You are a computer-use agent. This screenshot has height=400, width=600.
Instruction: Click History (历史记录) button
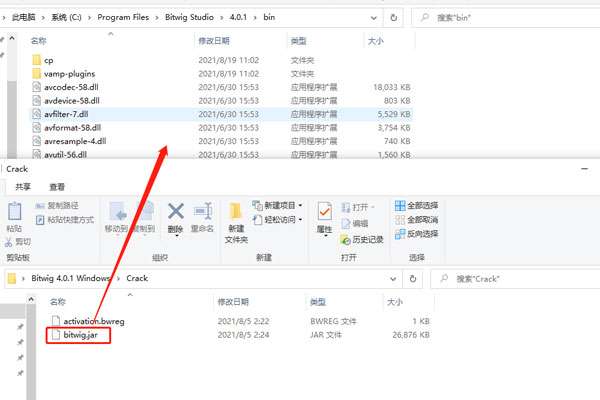tap(362, 240)
